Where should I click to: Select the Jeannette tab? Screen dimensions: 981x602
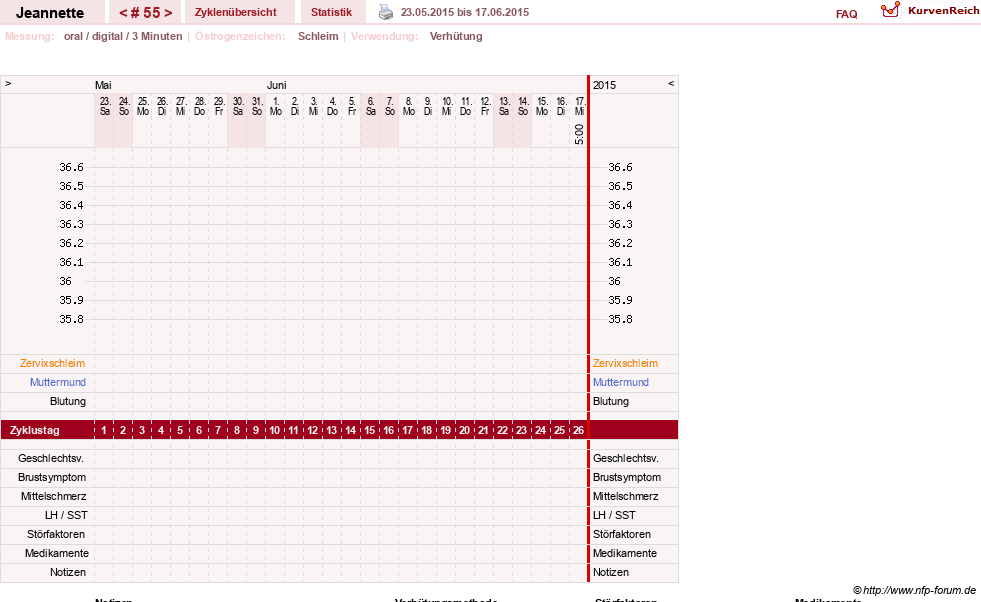pos(50,13)
